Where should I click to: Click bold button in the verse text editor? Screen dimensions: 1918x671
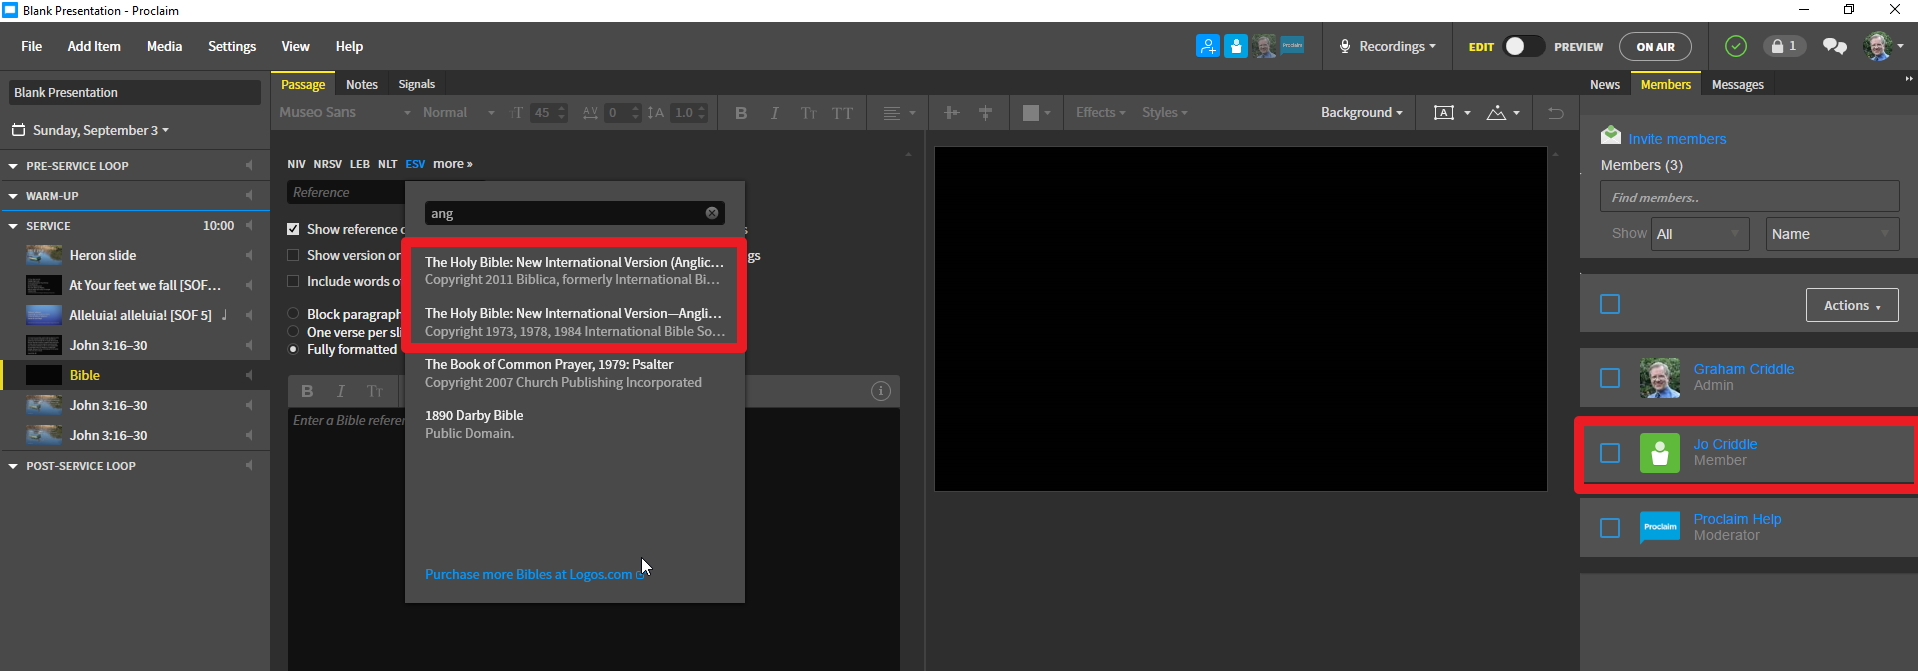click(x=307, y=391)
